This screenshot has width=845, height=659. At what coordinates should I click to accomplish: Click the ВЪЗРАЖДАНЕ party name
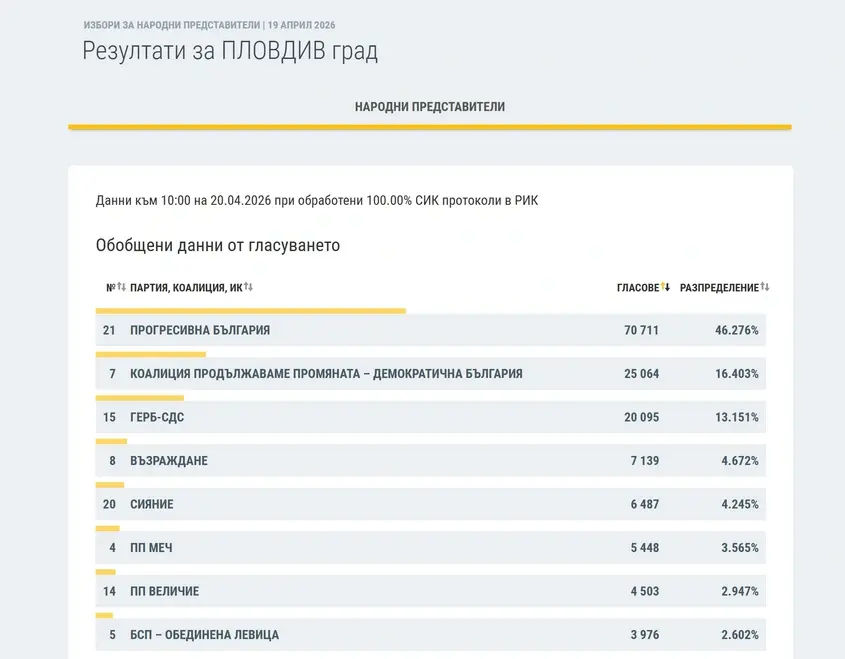169,461
